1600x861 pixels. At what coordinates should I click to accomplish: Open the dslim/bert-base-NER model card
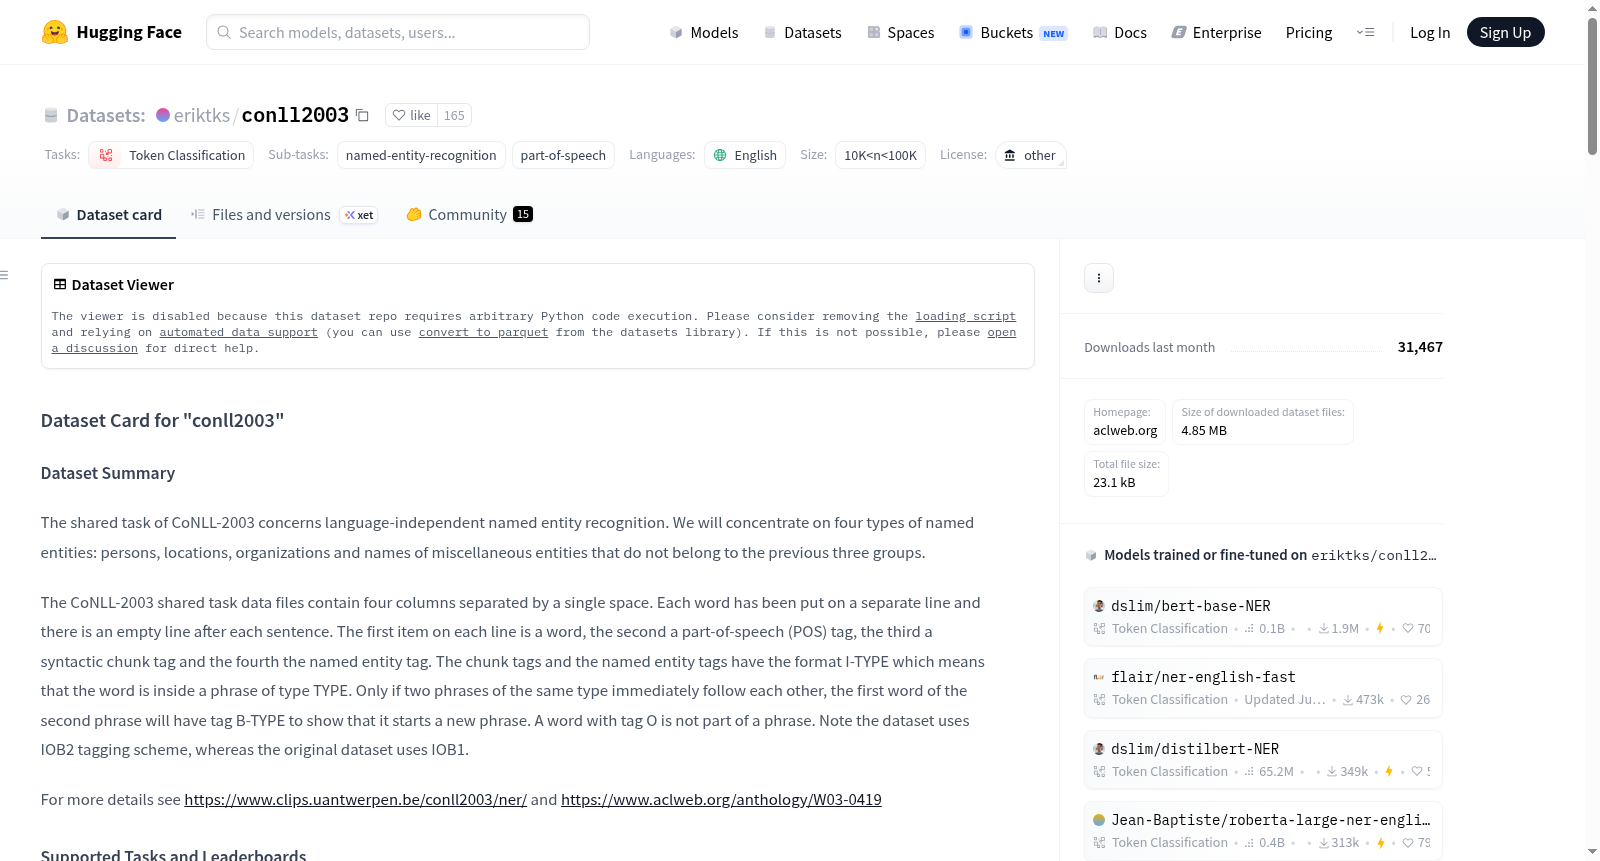click(x=1263, y=616)
